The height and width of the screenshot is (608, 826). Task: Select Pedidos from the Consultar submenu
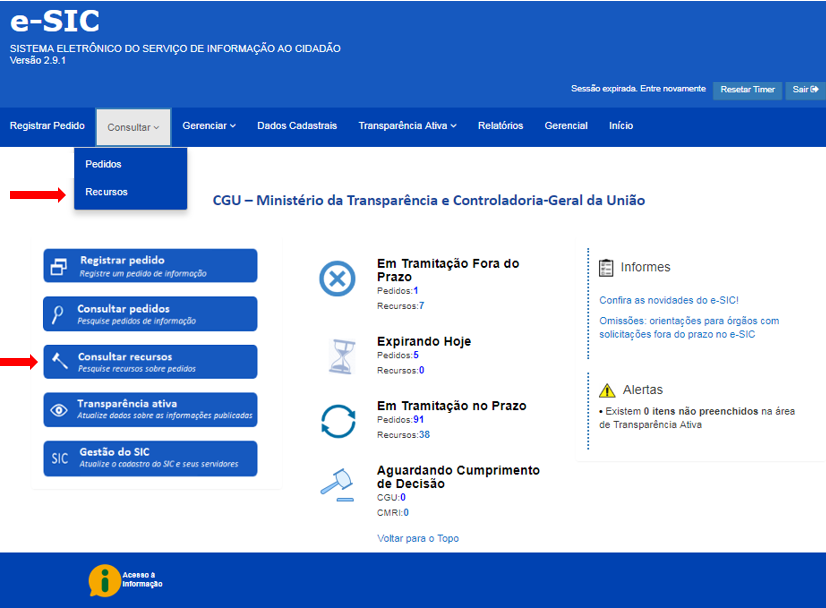point(103,164)
